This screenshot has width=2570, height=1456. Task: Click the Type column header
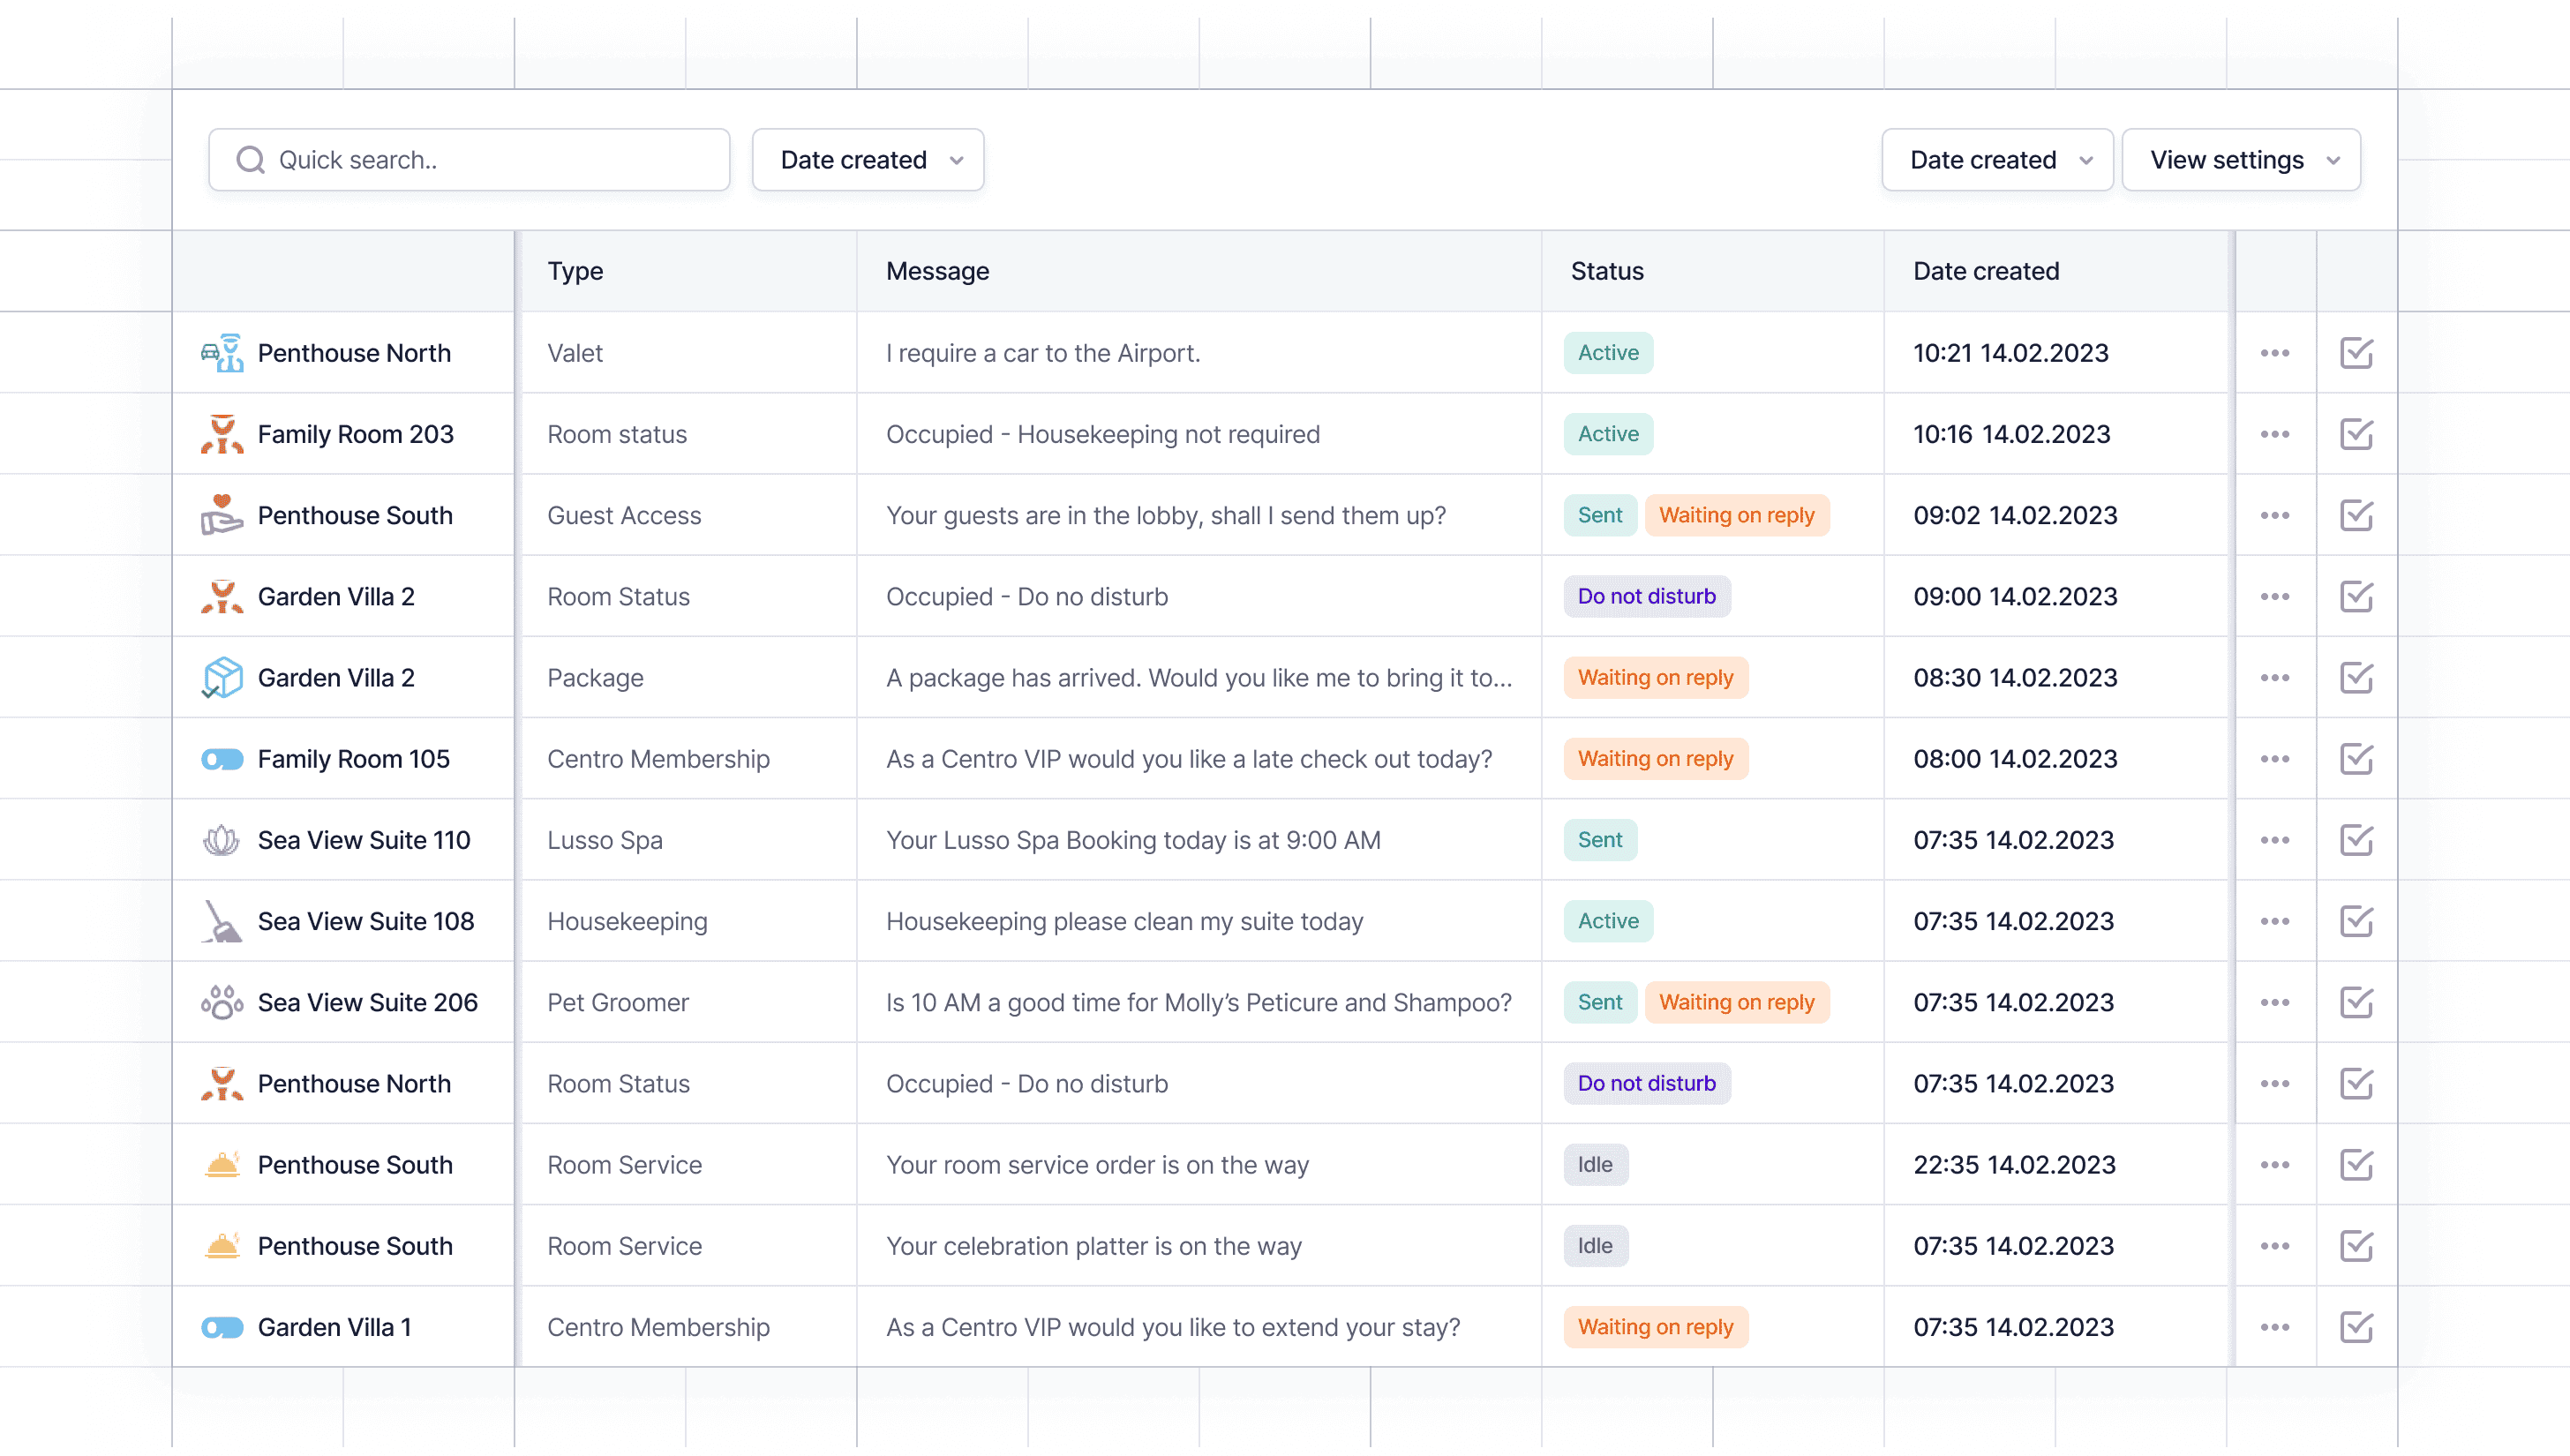(x=575, y=271)
